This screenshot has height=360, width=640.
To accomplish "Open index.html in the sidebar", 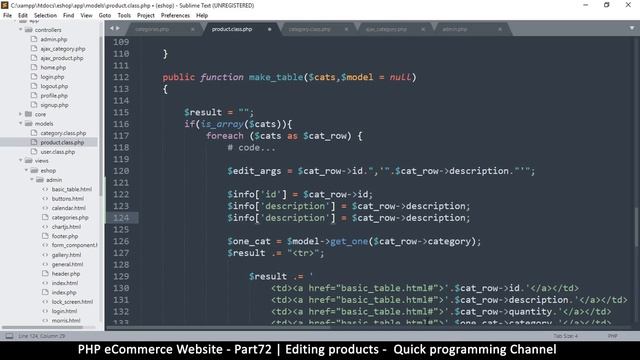I will click(65, 283).
